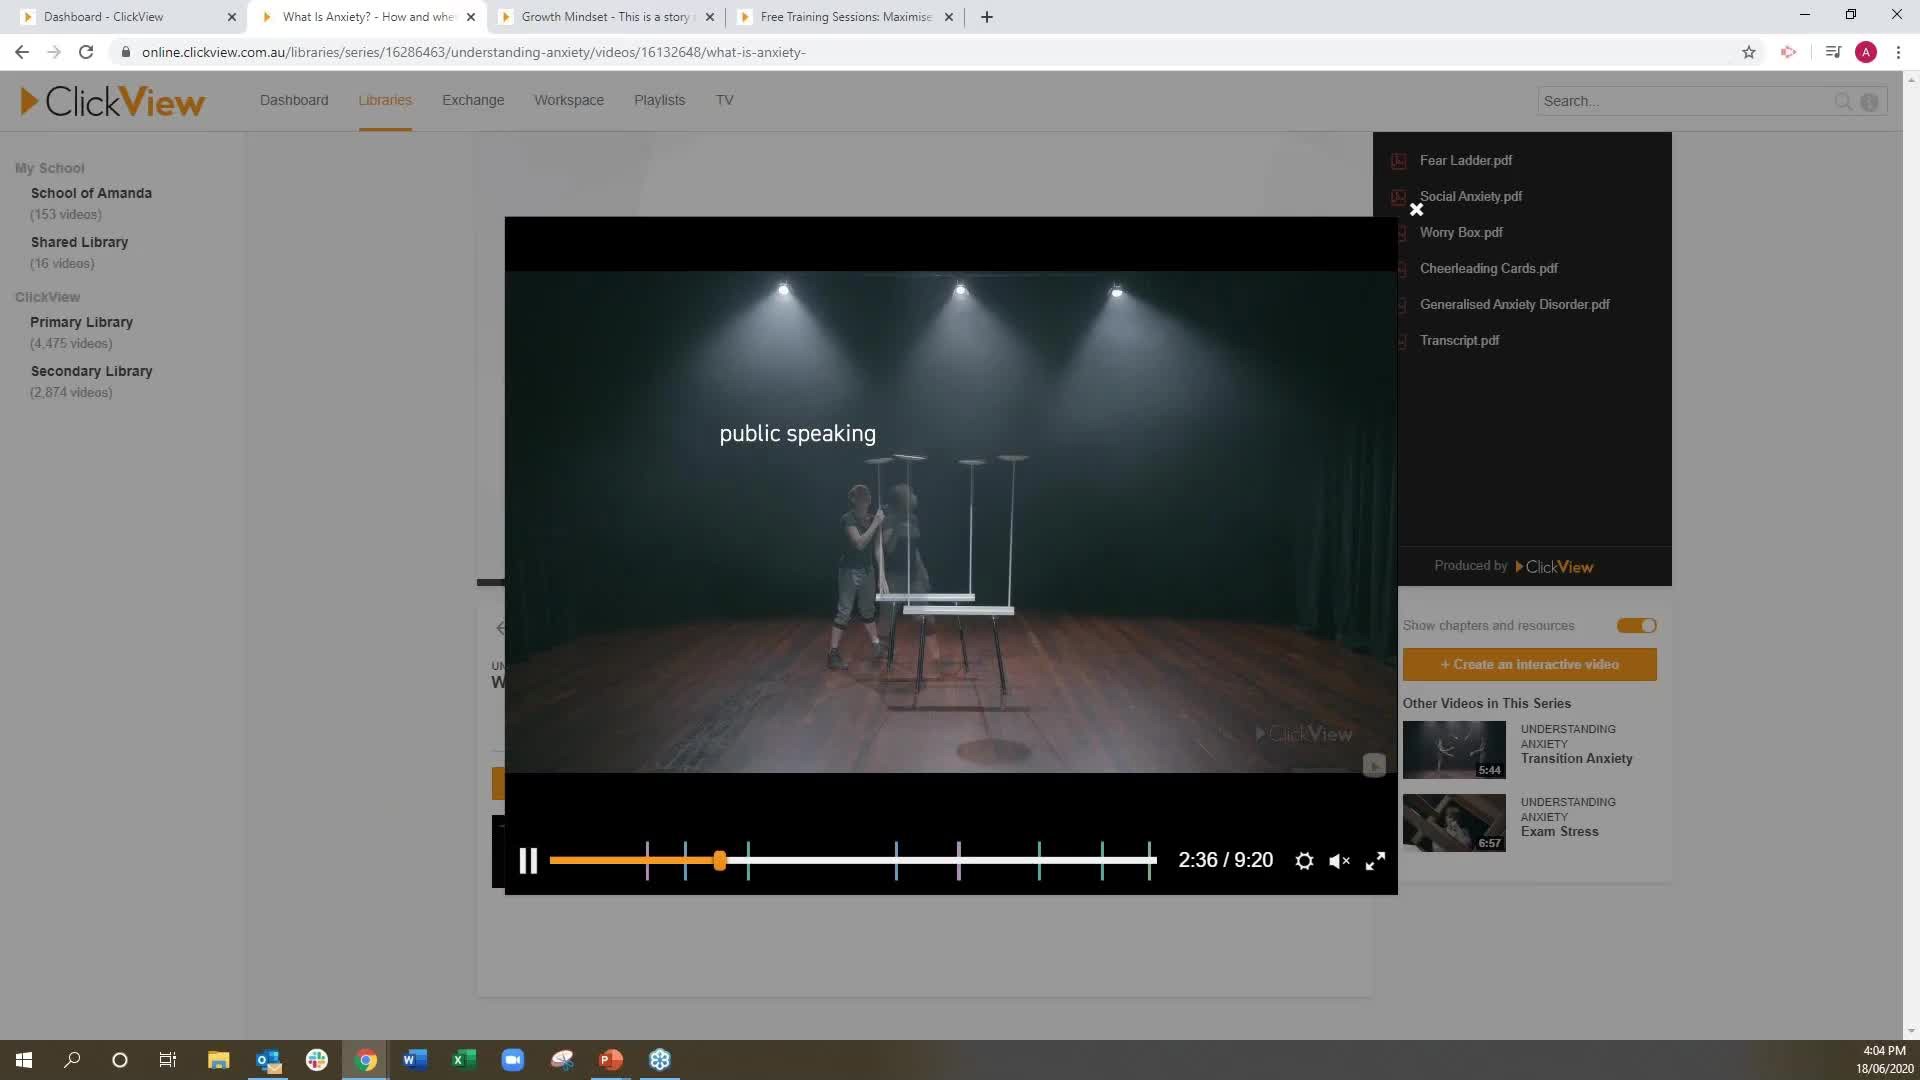Jump to the last chapter marker
Image resolution: width=1920 pixels, height=1080 pixels.
click(1149, 860)
